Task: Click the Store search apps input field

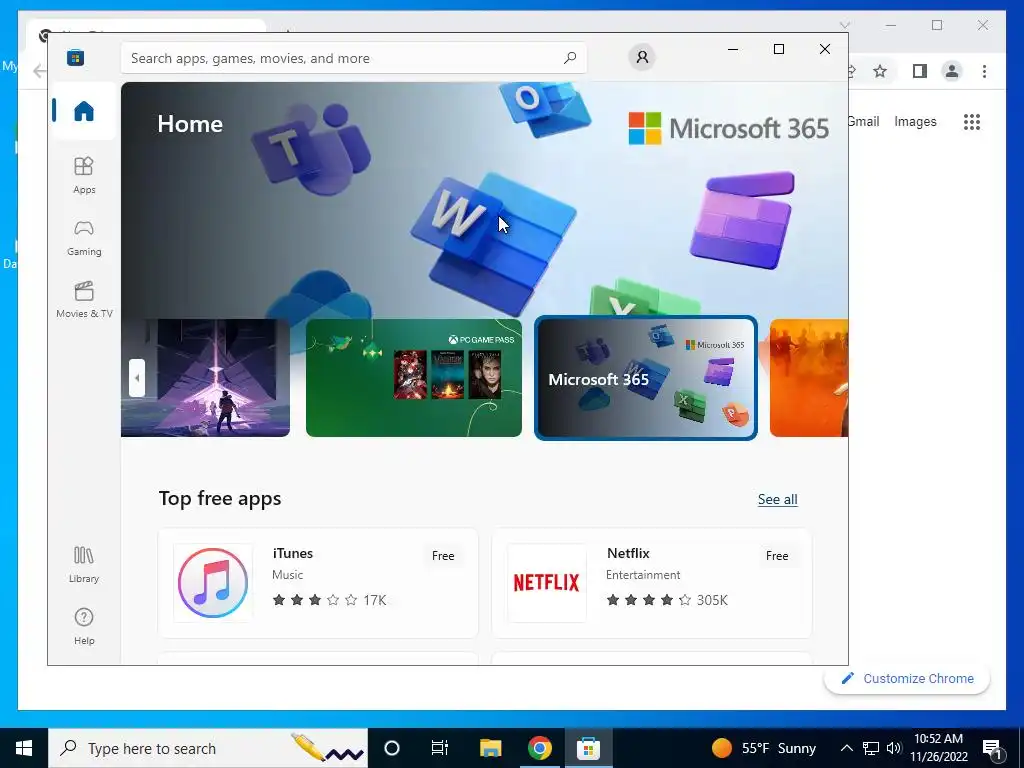Action: coord(353,58)
